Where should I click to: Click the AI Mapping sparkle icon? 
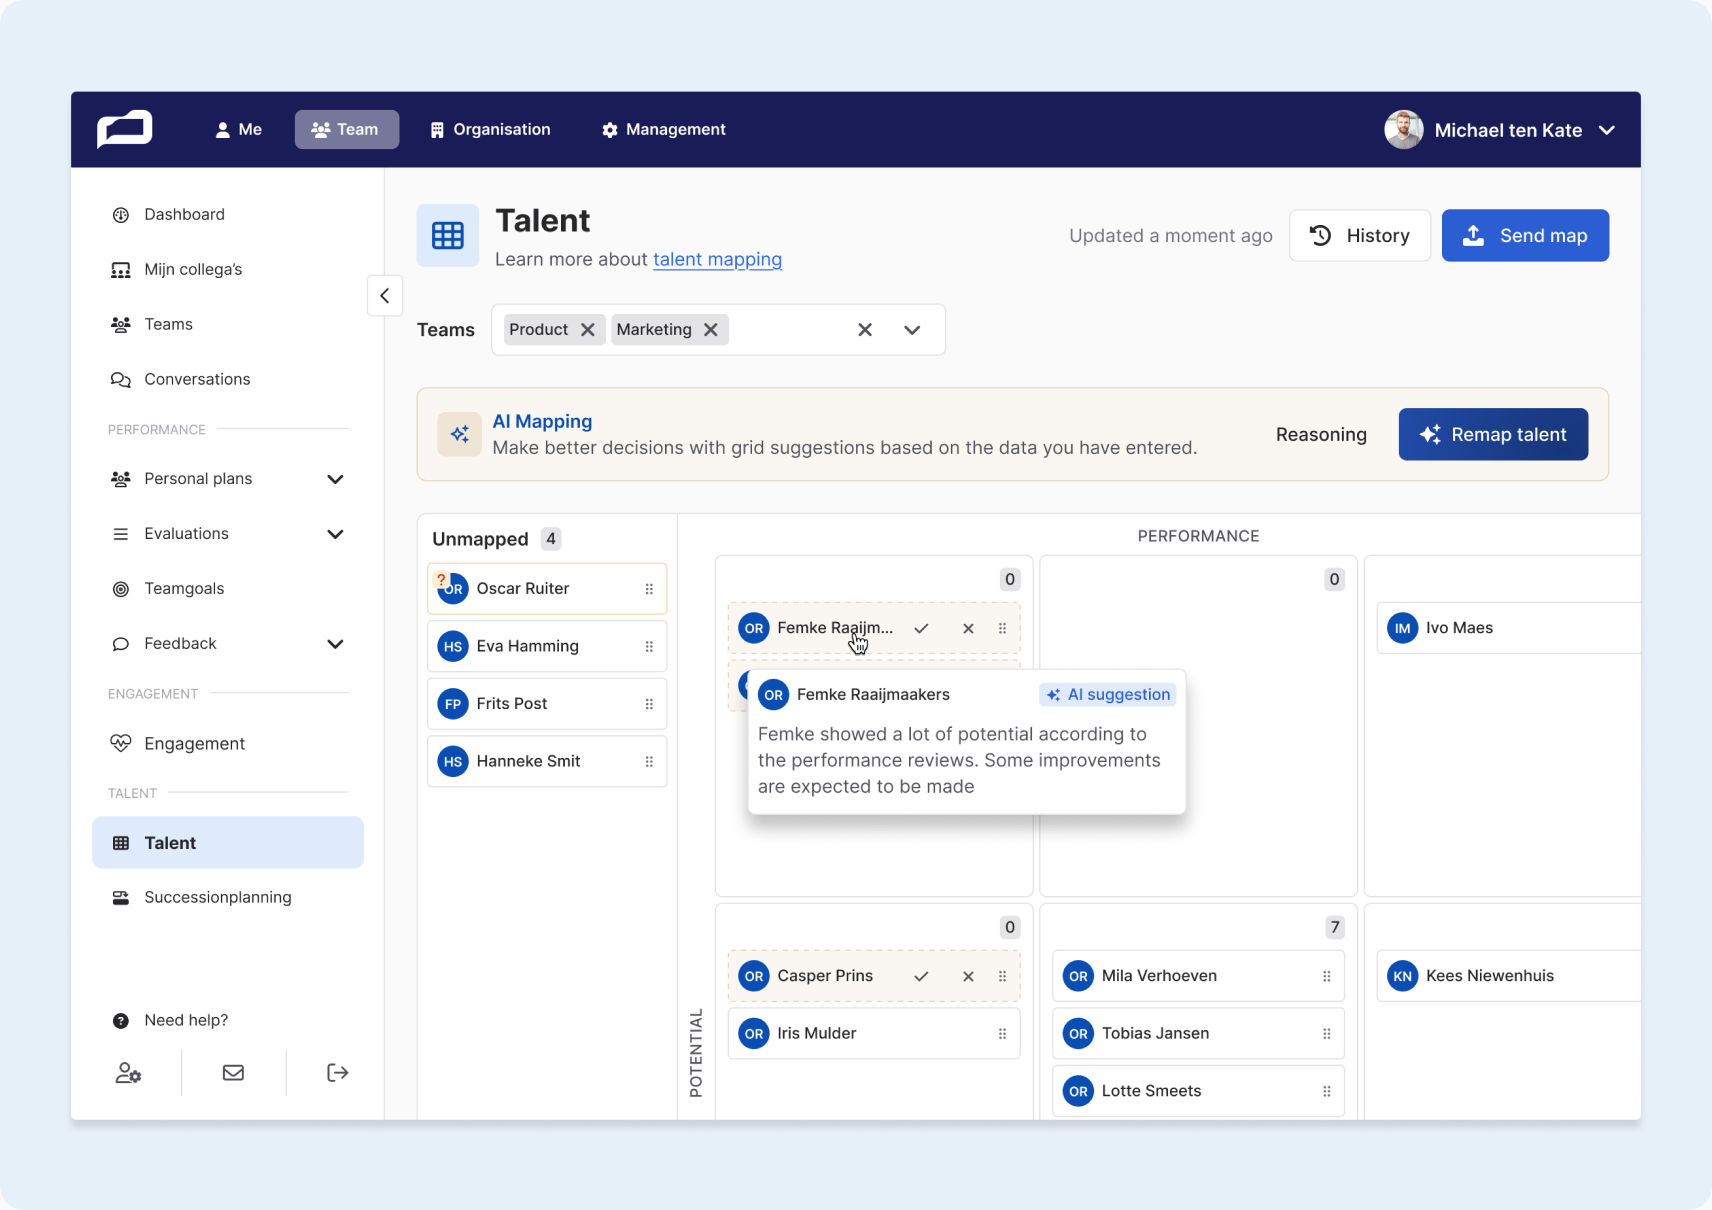460,434
